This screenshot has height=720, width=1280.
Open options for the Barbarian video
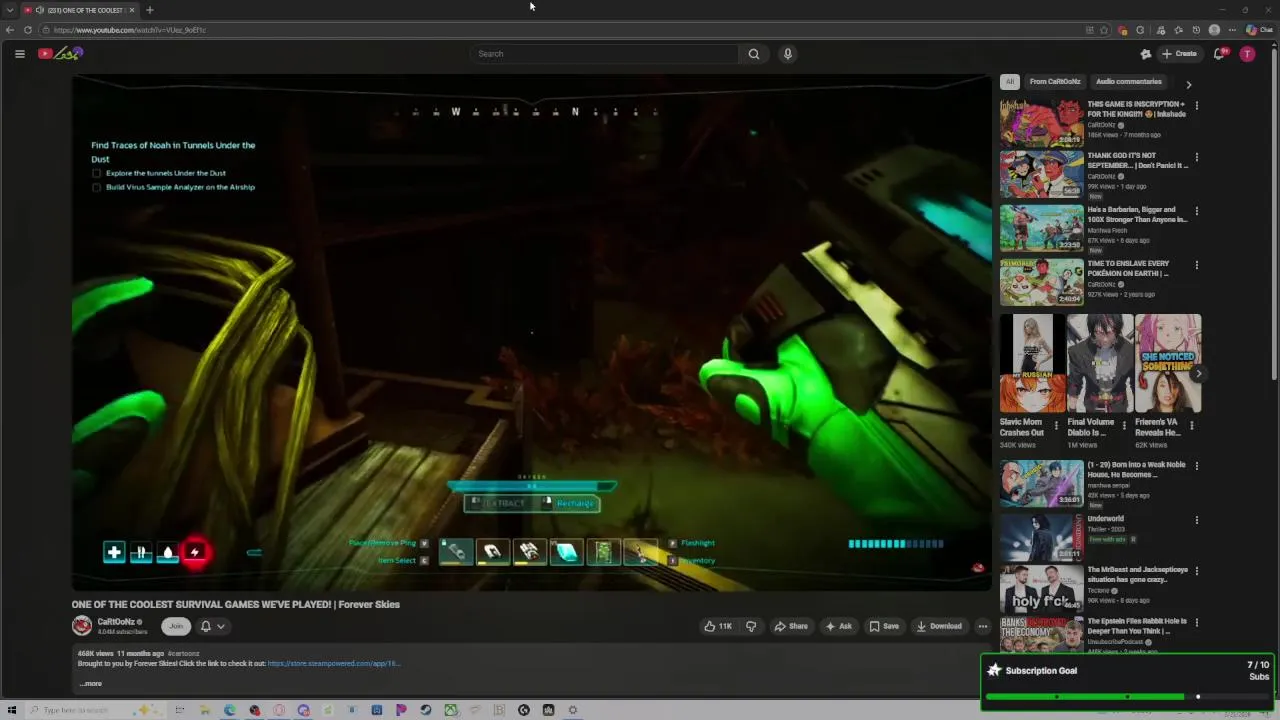click(1197, 211)
